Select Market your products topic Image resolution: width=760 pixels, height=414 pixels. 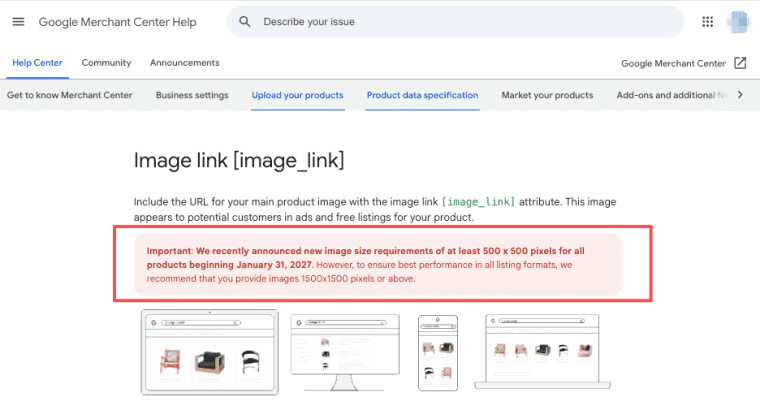point(547,95)
